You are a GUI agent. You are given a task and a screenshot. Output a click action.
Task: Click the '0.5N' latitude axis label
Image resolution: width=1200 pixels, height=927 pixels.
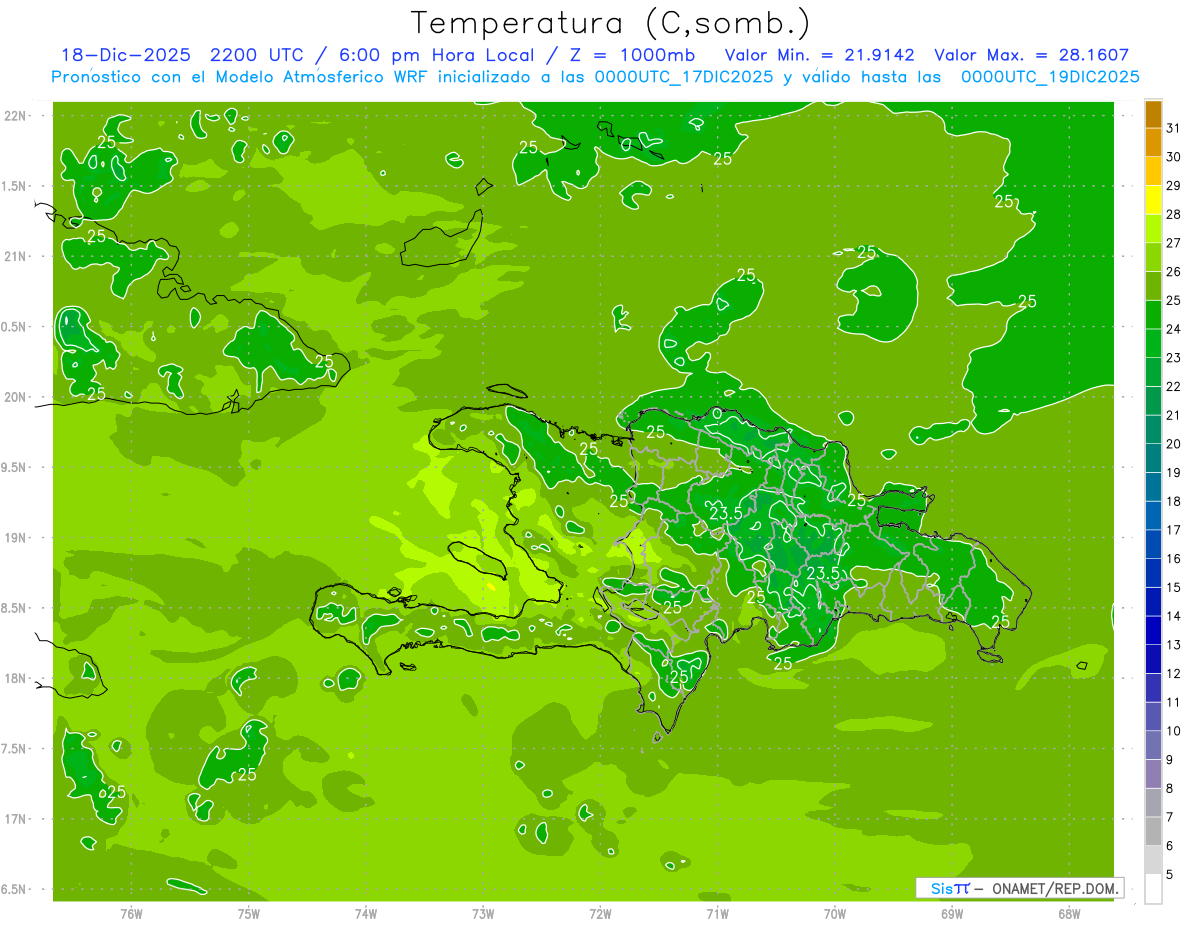click(15, 327)
